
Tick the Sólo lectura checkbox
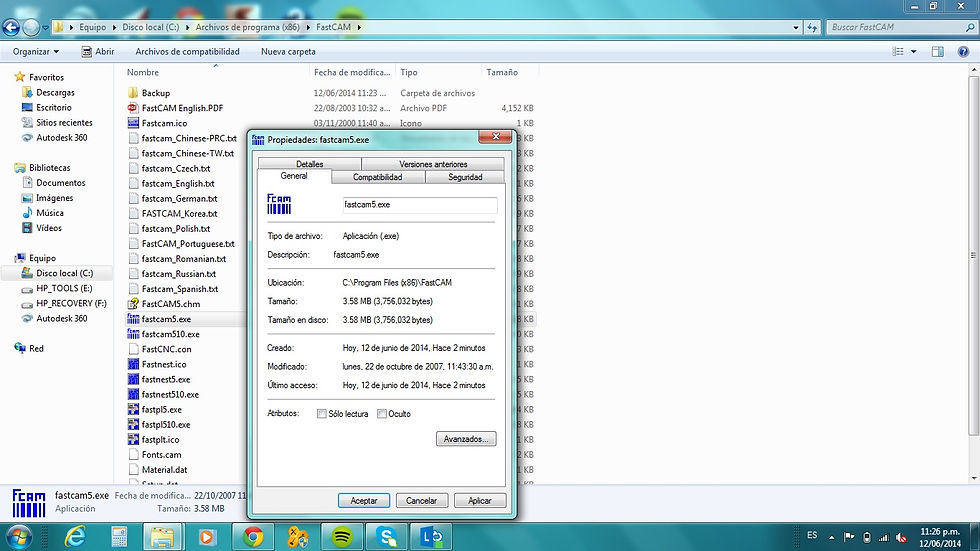[x=321, y=414]
